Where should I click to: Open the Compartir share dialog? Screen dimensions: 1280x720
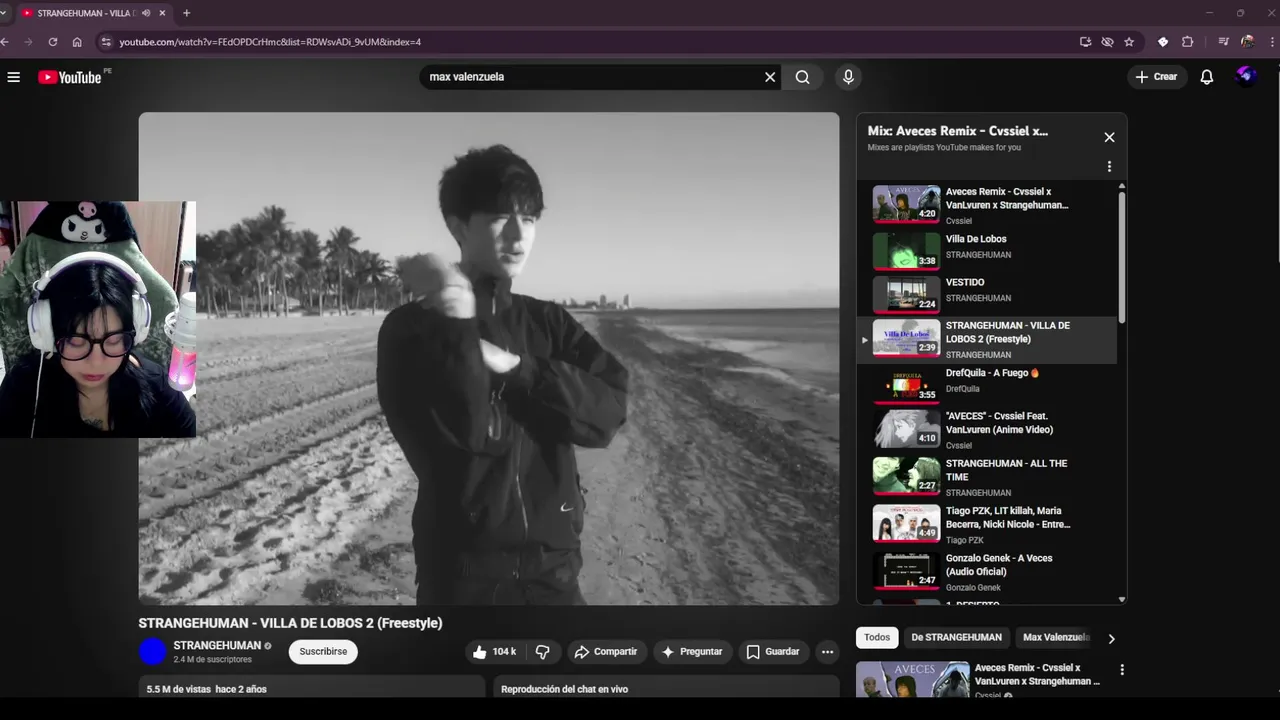click(x=606, y=652)
